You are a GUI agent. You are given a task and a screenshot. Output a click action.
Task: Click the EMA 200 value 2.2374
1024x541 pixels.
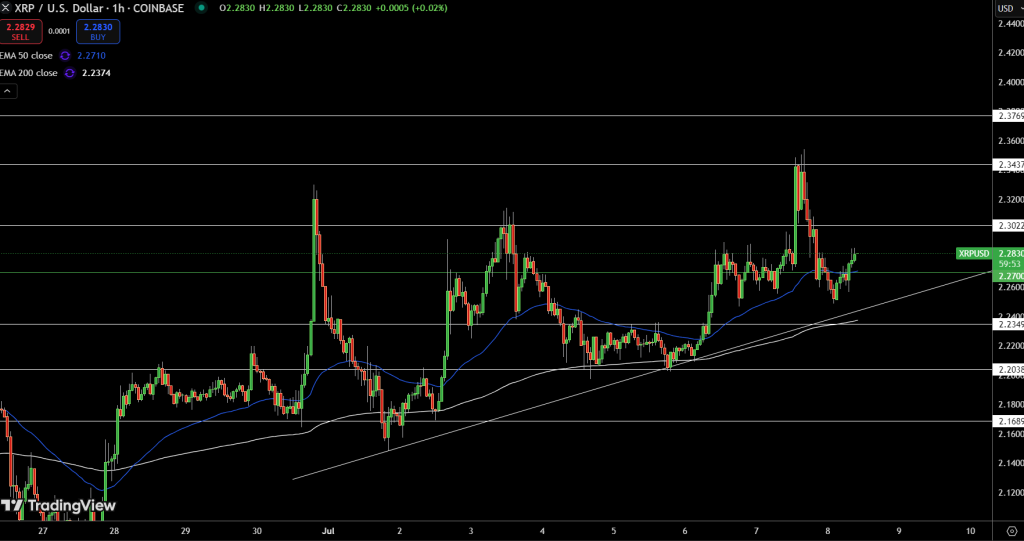coord(96,73)
